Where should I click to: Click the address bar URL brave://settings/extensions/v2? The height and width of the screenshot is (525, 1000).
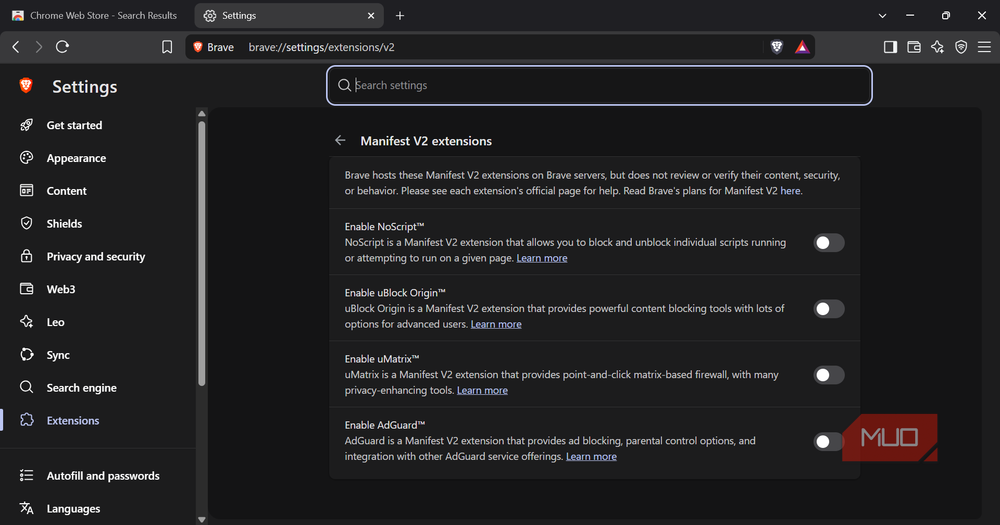click(321, 47)
